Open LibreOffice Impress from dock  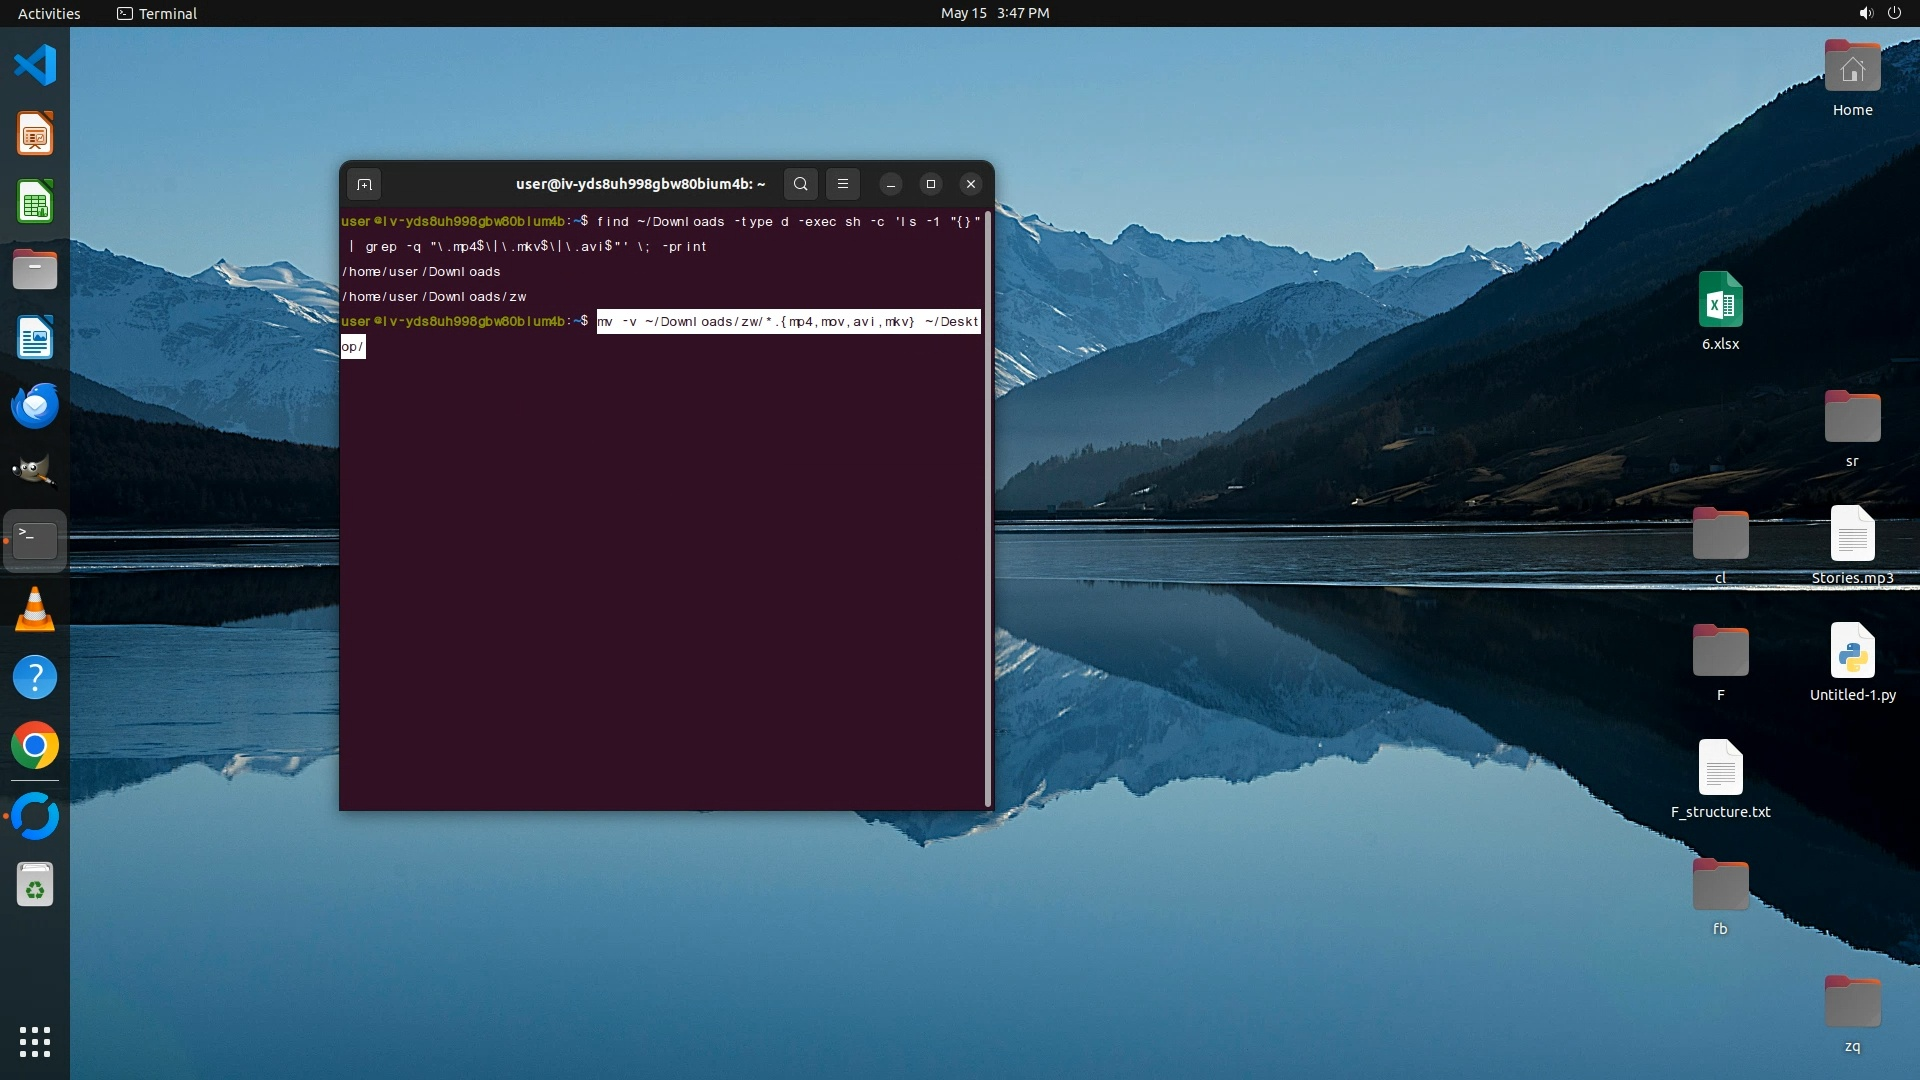tap(35, 134)
